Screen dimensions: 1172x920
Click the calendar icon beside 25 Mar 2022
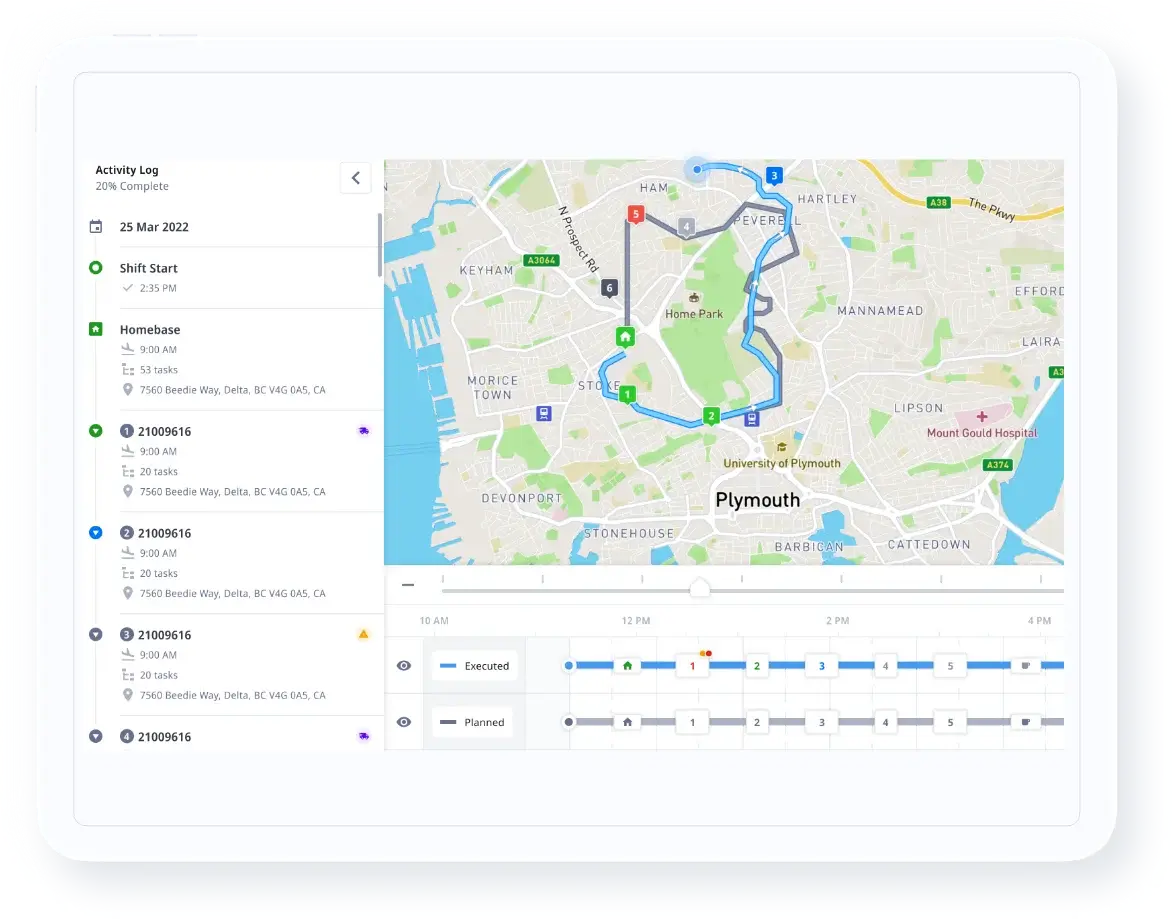coord(96,227)
